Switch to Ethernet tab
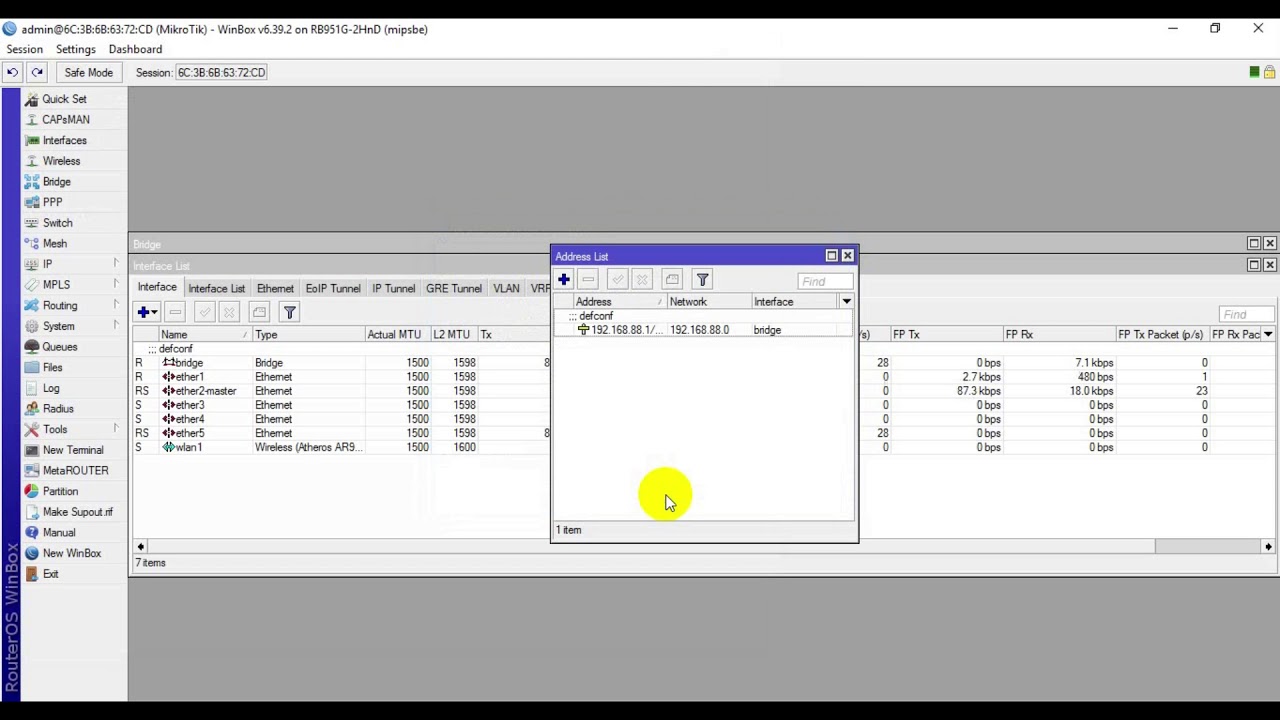This screenshot has width=1280, height=720. (x=275, y=288)
